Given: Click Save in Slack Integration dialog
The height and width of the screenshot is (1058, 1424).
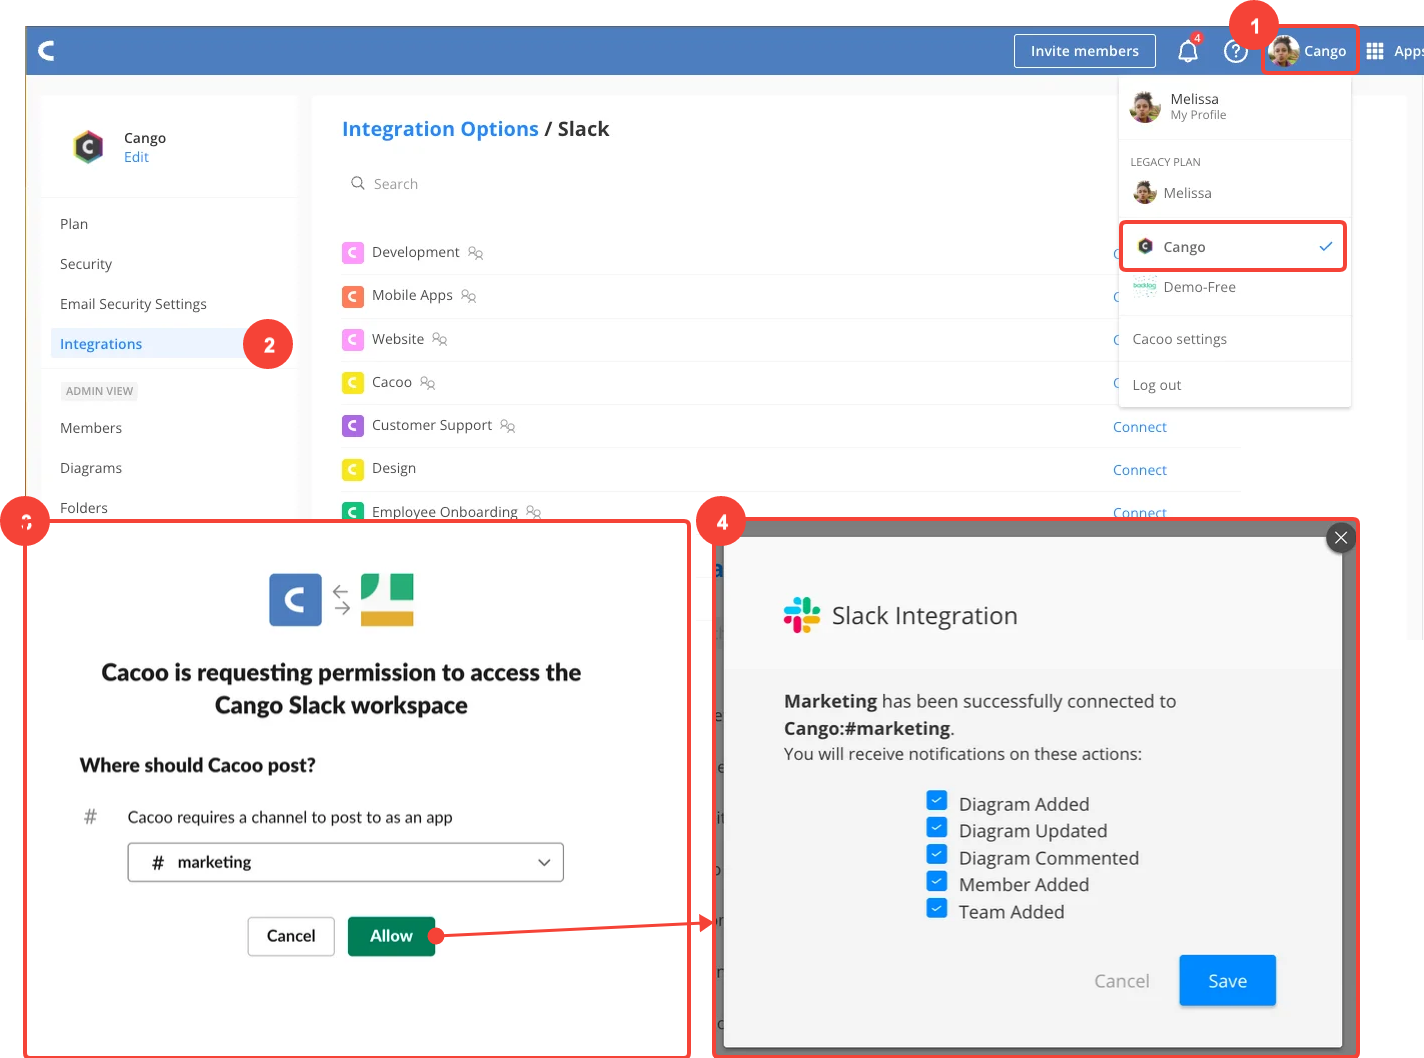Looking at the screenshot, I should [1227, 981].
